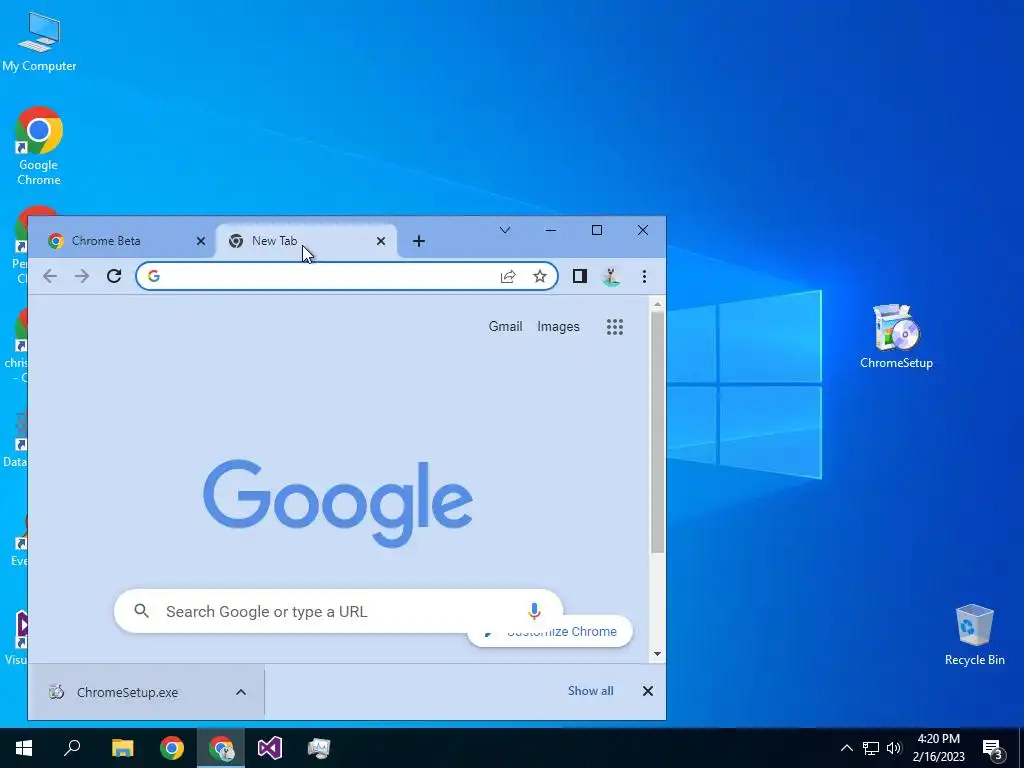1024x768 pixels.
Task: Close the New Tab tab
Action: 381,241
